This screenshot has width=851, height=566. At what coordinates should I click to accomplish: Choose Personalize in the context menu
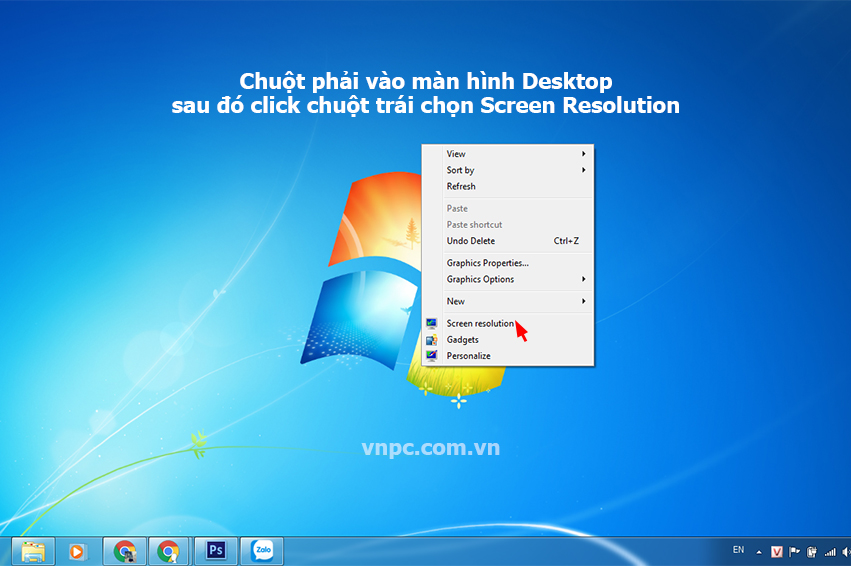coord(508,356)
